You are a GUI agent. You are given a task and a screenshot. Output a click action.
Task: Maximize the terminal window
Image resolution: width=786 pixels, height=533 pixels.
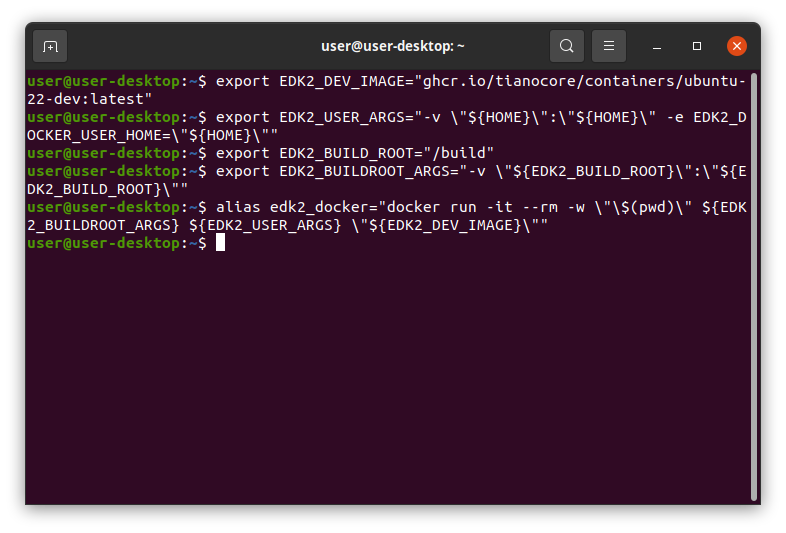(x=697, y=46)
